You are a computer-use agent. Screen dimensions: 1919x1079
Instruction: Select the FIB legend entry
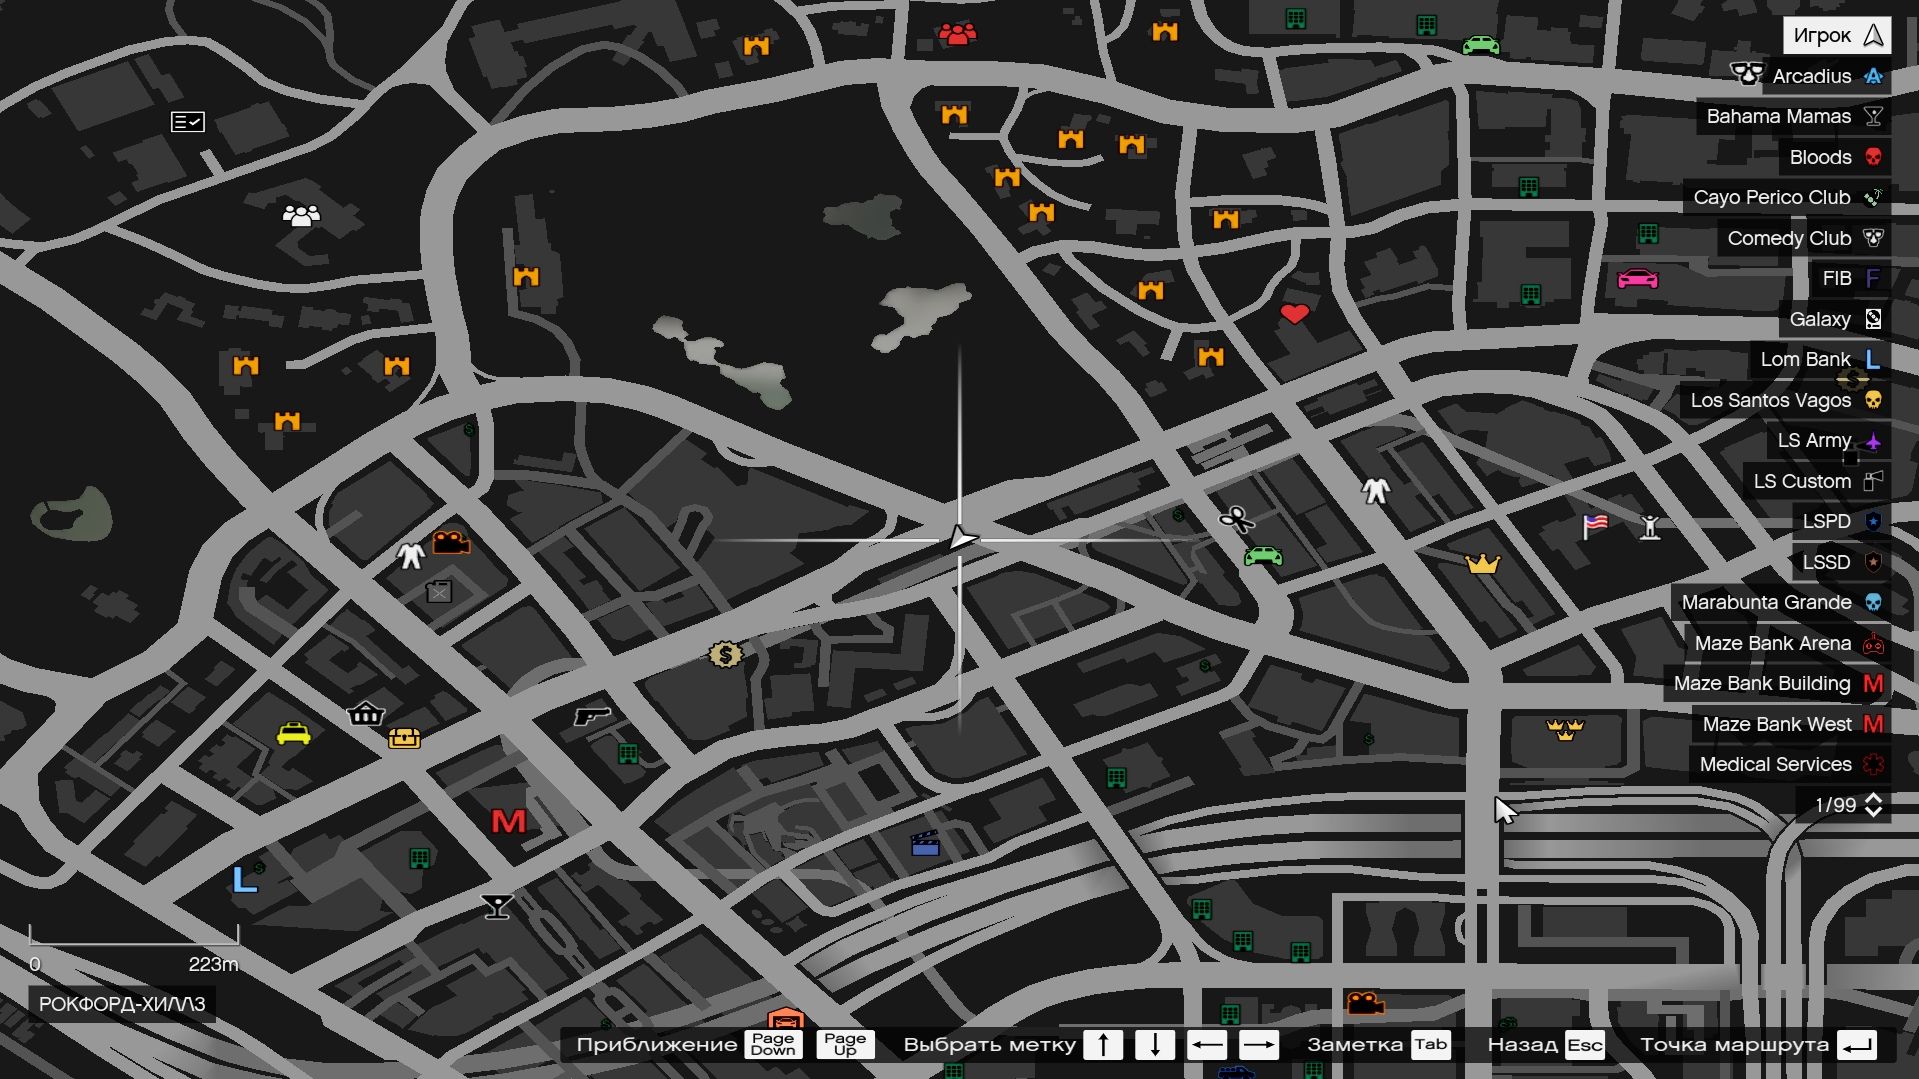pyautogui.click(x=1851, y=278)
